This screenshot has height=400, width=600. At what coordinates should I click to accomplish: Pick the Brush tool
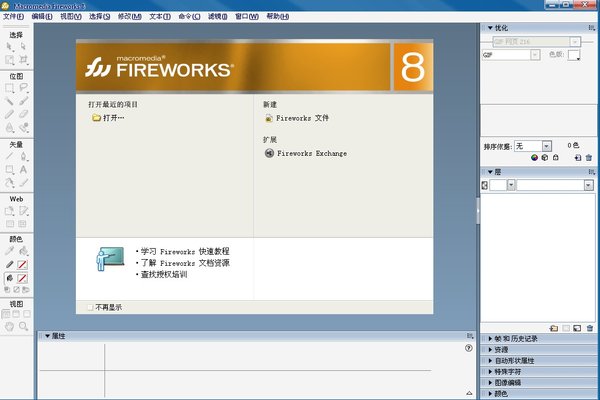click(x=23, y=101)
